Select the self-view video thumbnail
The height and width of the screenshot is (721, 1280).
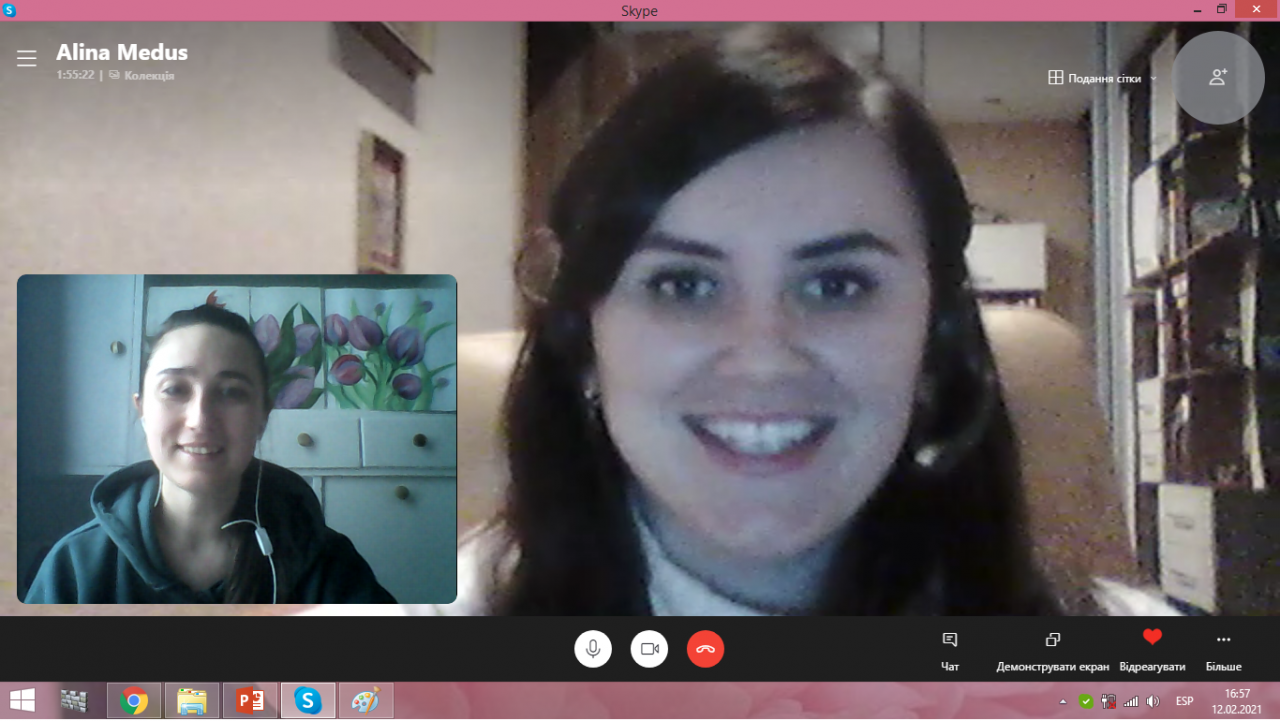coord(237,439)
